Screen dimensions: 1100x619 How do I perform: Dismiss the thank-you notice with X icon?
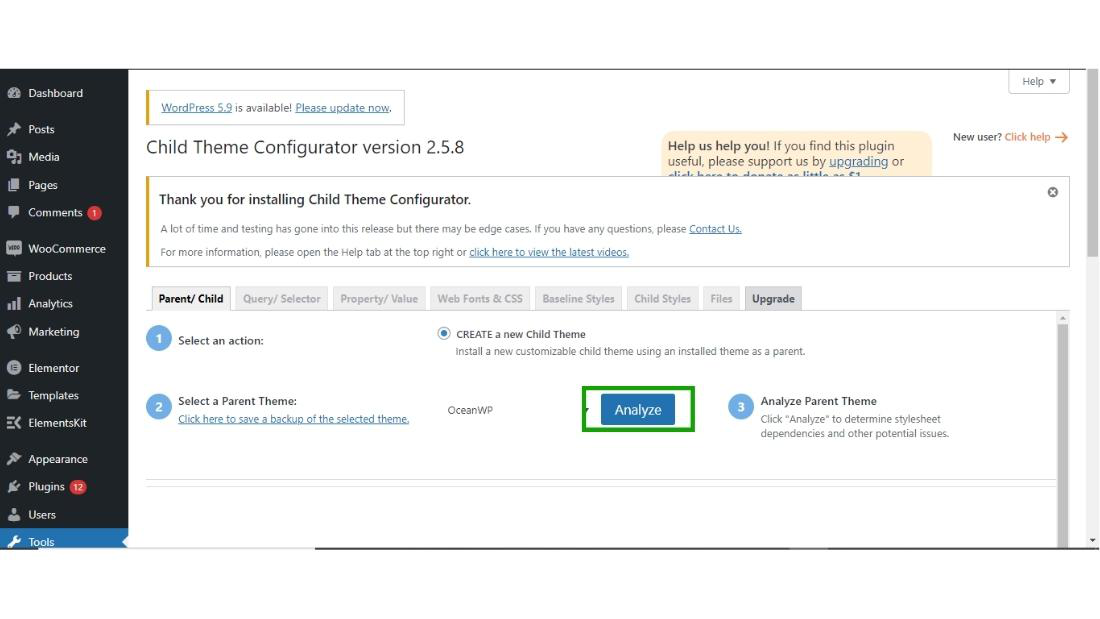click(x=1052, y=192)
